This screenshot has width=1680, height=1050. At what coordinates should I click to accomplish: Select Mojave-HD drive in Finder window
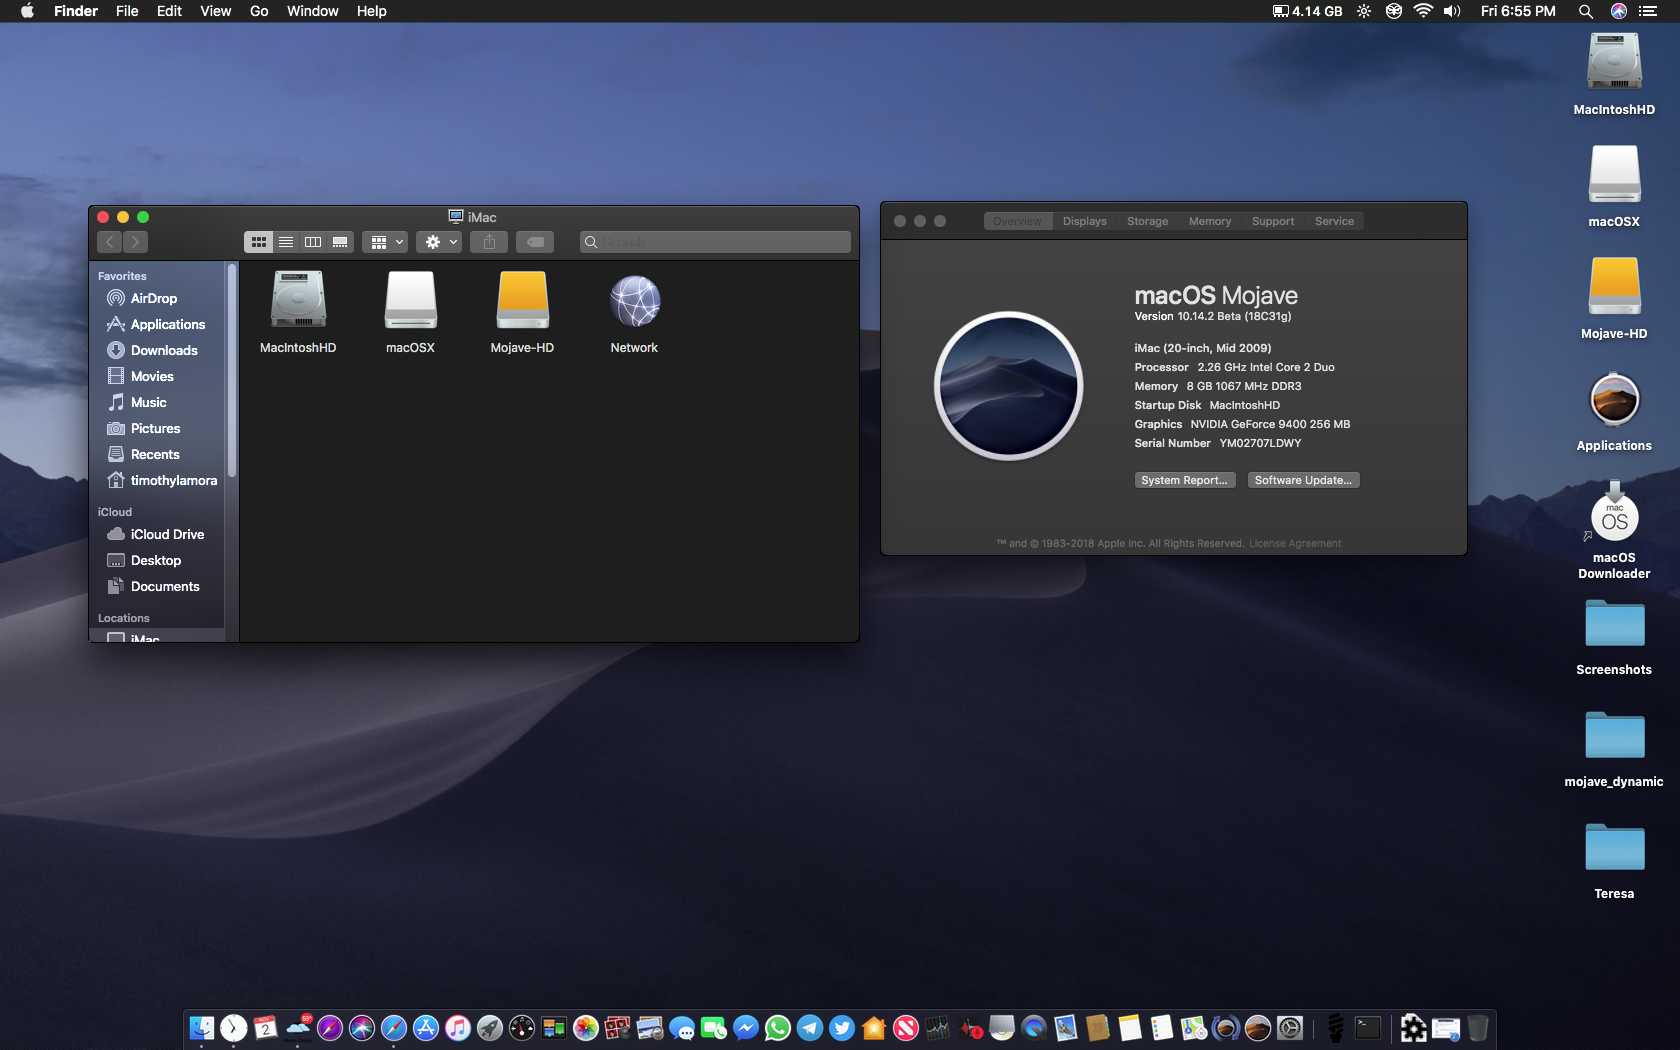(x=522, y=312)
